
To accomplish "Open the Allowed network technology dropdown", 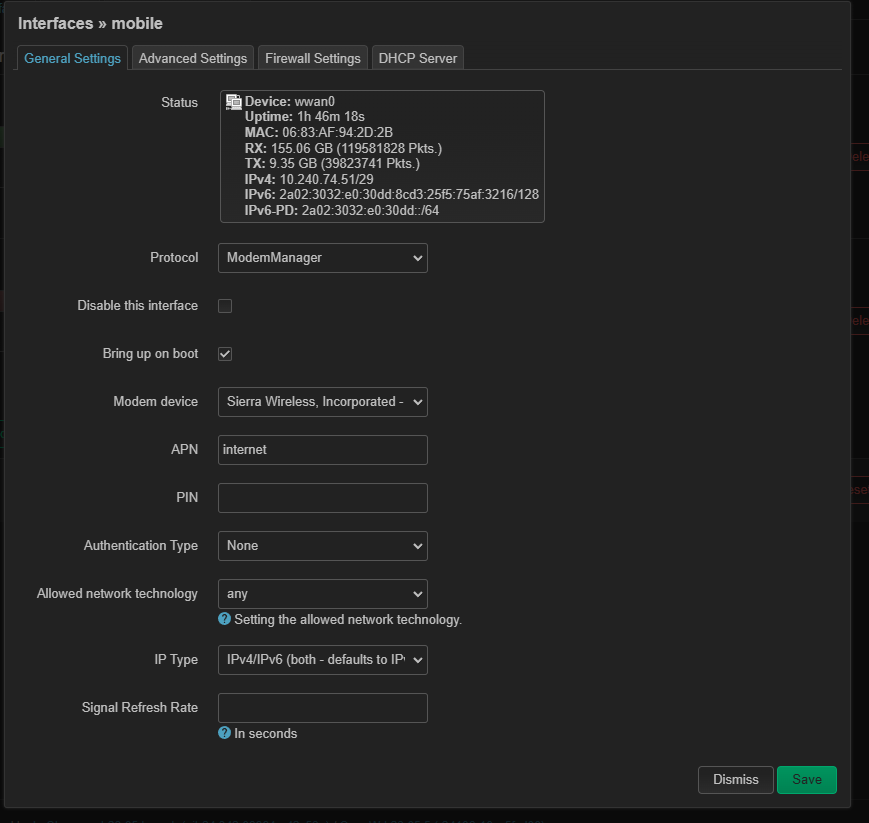I will (x=322, y=593).
